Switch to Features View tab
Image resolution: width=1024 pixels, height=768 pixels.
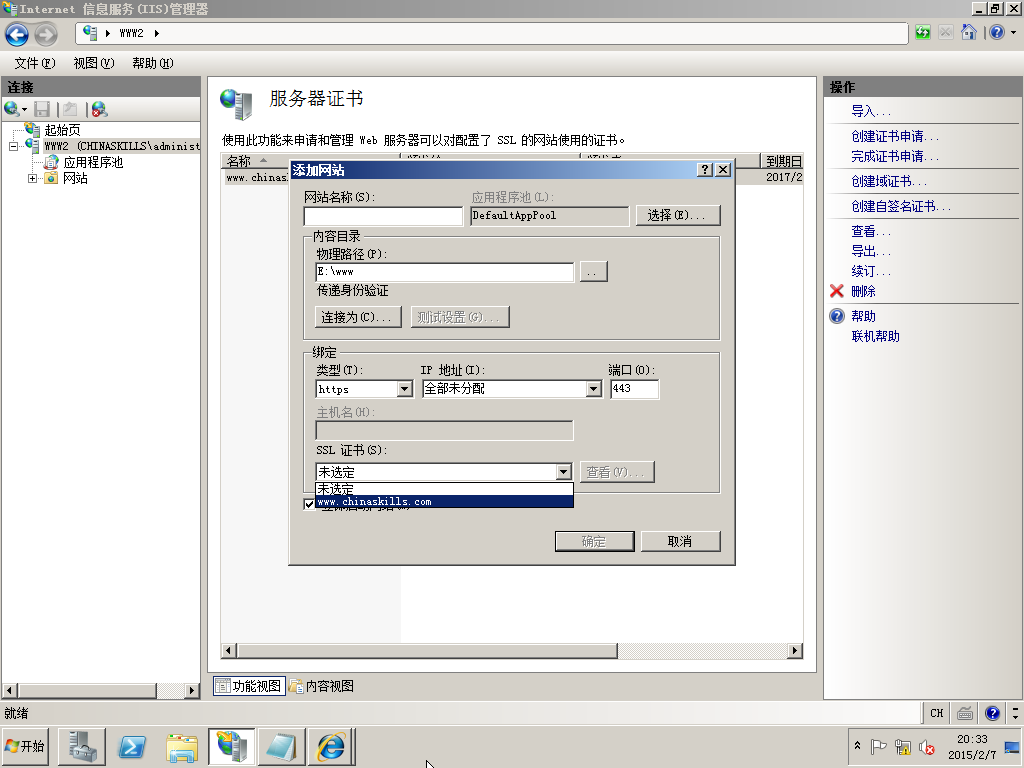[x=249, y=686]
